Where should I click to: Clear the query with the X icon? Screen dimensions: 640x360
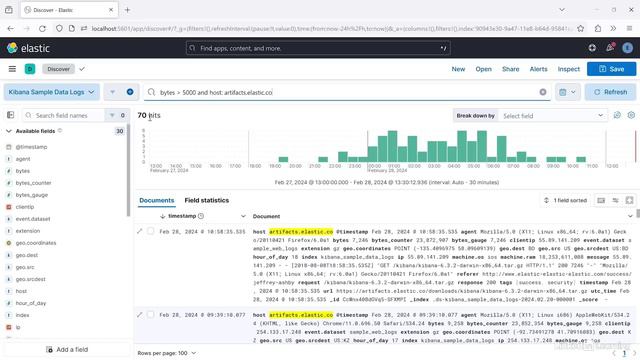tap(542, 92)
